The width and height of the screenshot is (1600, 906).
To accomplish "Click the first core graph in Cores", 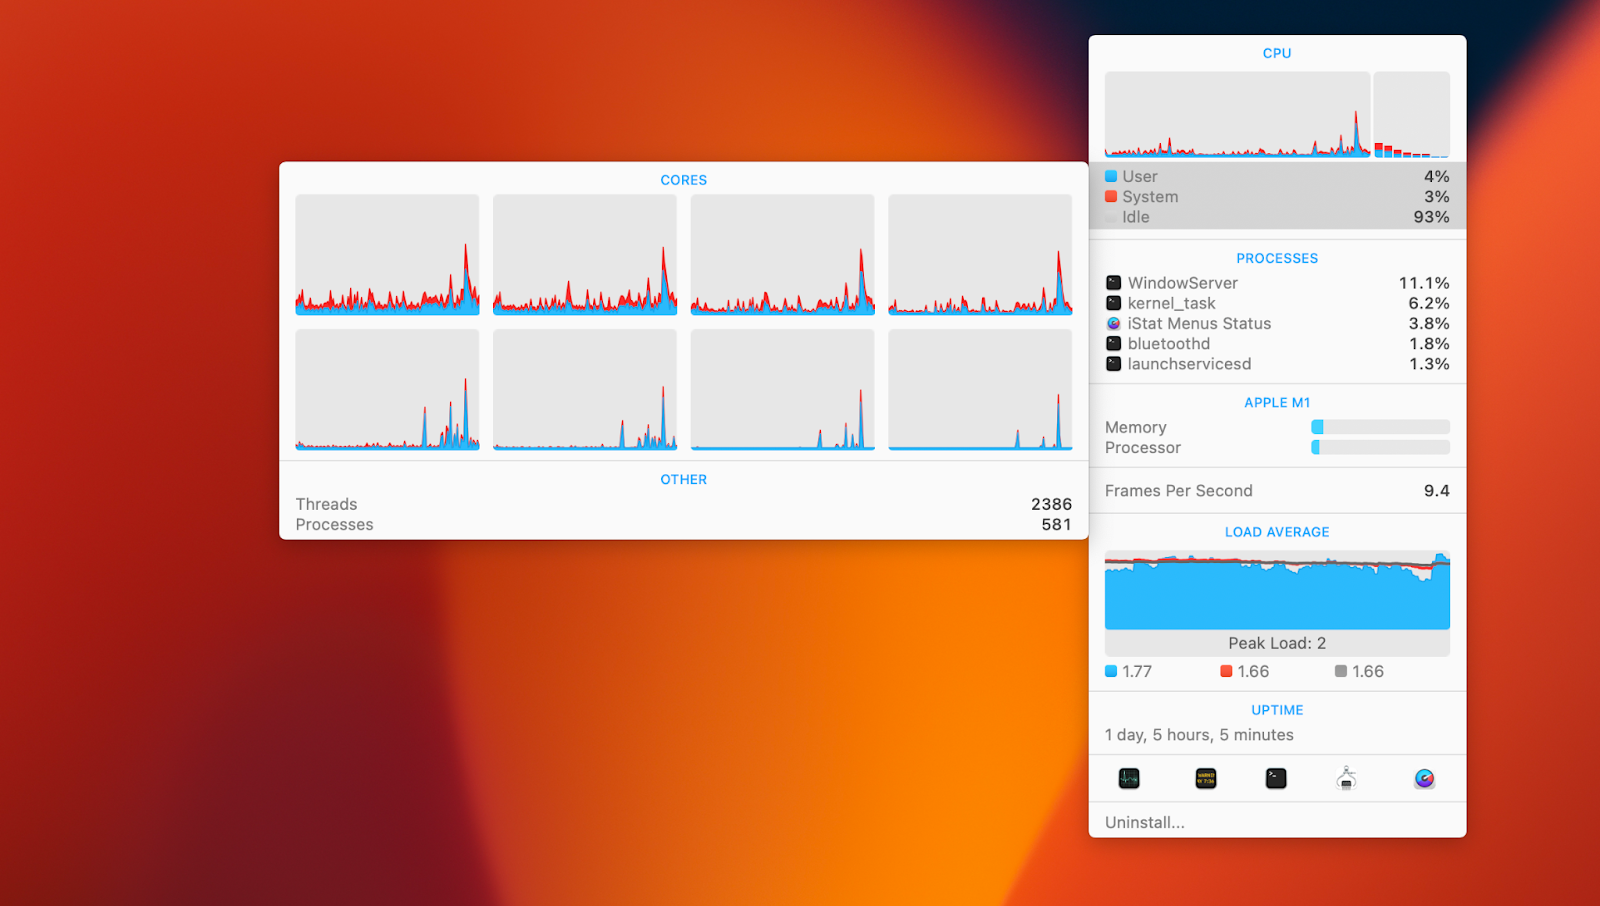I will click(x=387, y=255).
